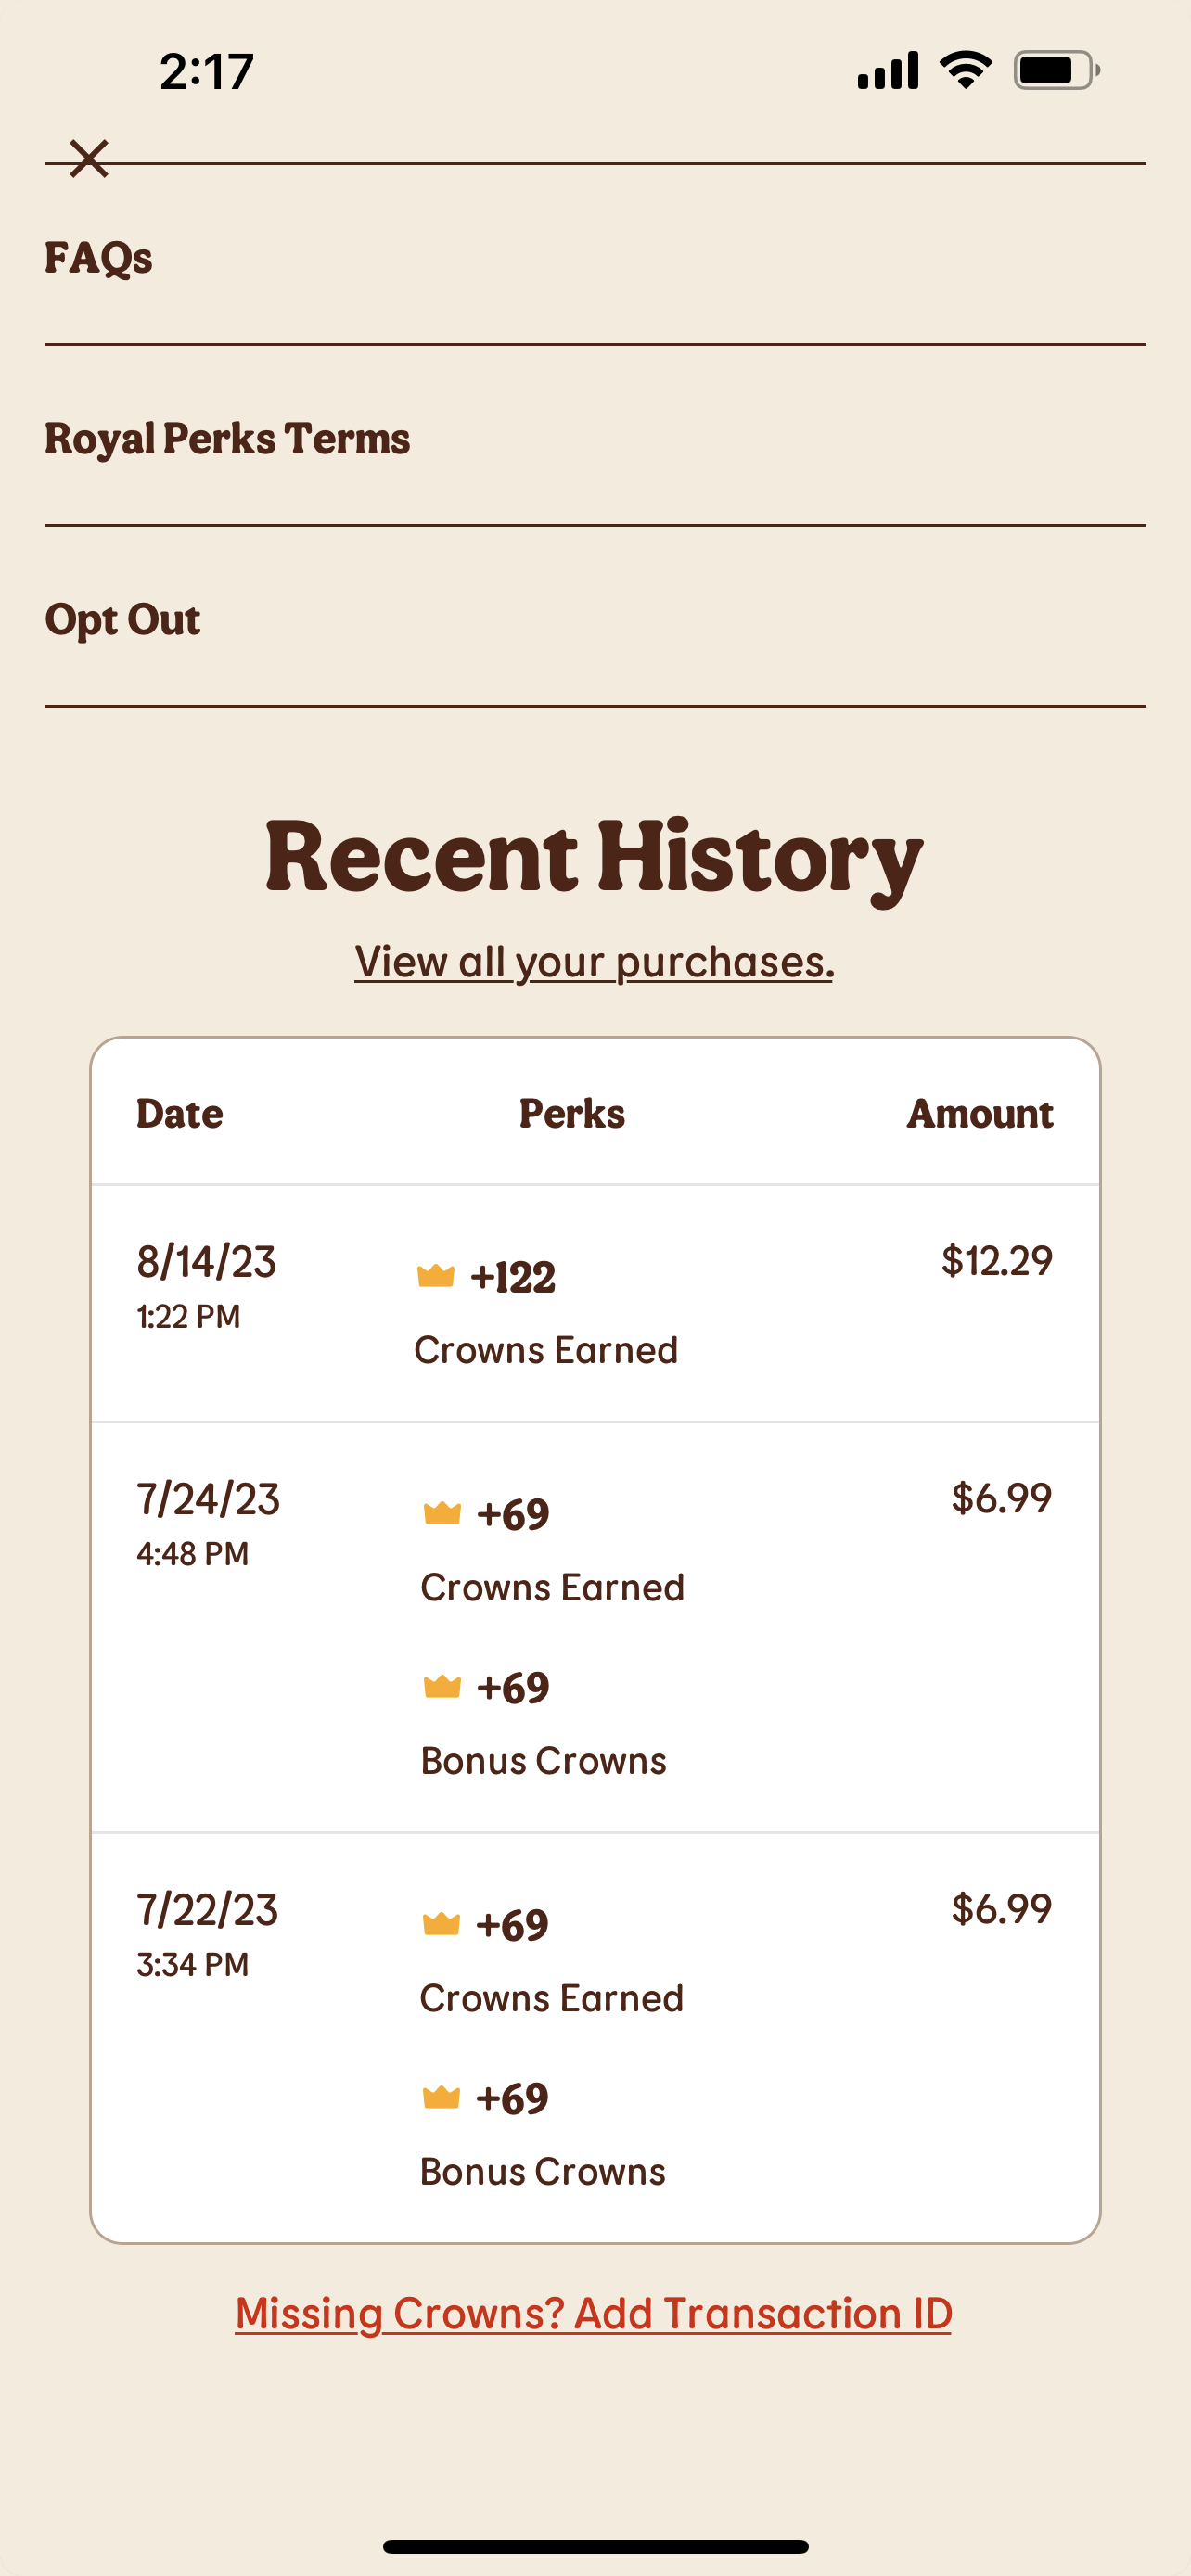This screenshot has height=2576, width=1191.
Task: Tap the X close icon at top
Action: pyautogui.click(x=89, y=158)
